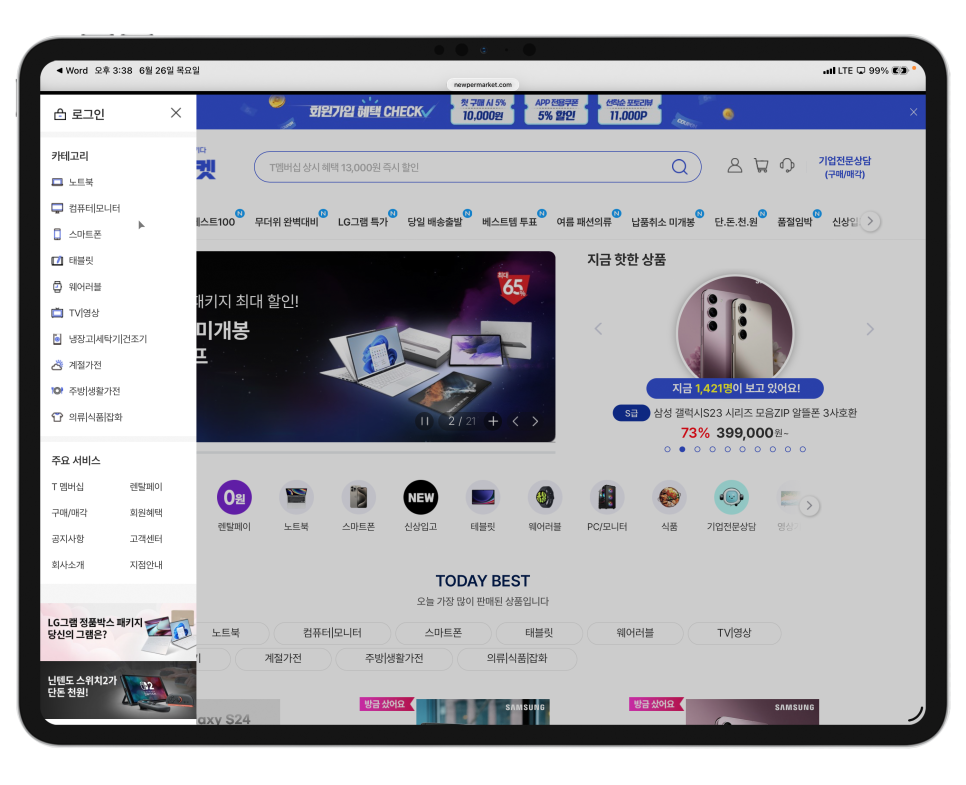Open 여름 패션의류 menu tab
The width and height of the screenshot is (966, 785).
point(584,222)
